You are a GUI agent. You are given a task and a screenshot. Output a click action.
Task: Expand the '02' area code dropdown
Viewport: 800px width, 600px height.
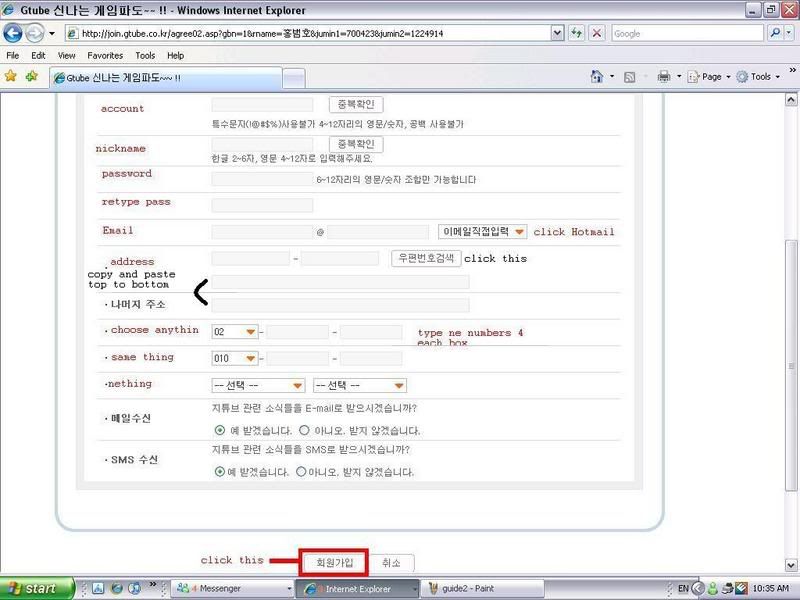[235, 332]
